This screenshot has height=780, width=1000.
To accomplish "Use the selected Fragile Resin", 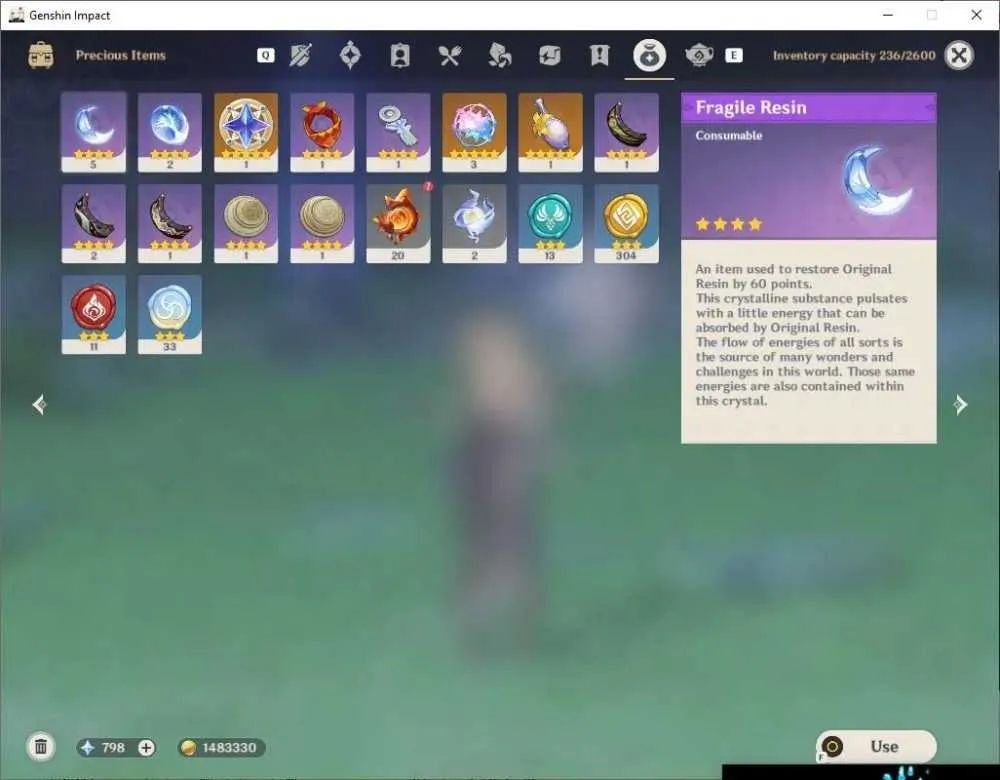I will click(x=876, y=746).
